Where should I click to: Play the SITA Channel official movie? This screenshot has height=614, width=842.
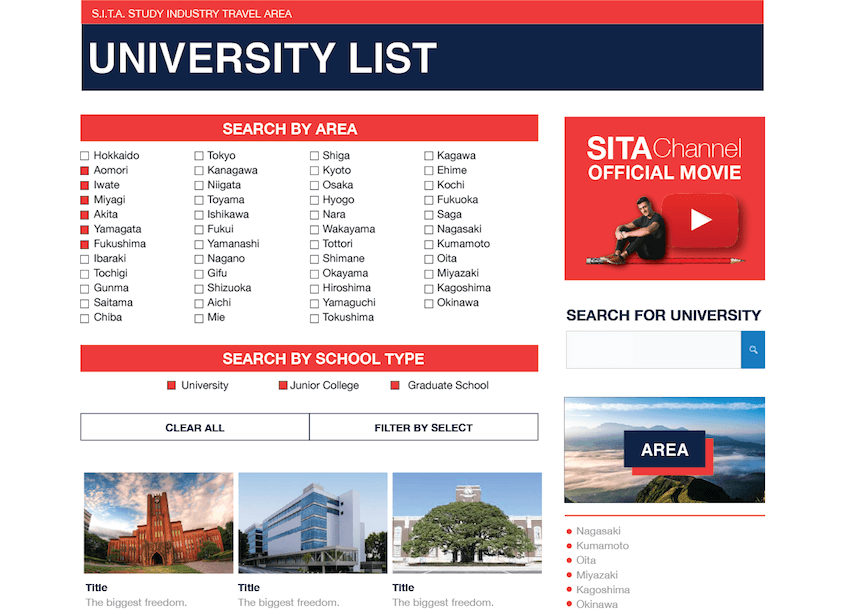tap(700, 220)
